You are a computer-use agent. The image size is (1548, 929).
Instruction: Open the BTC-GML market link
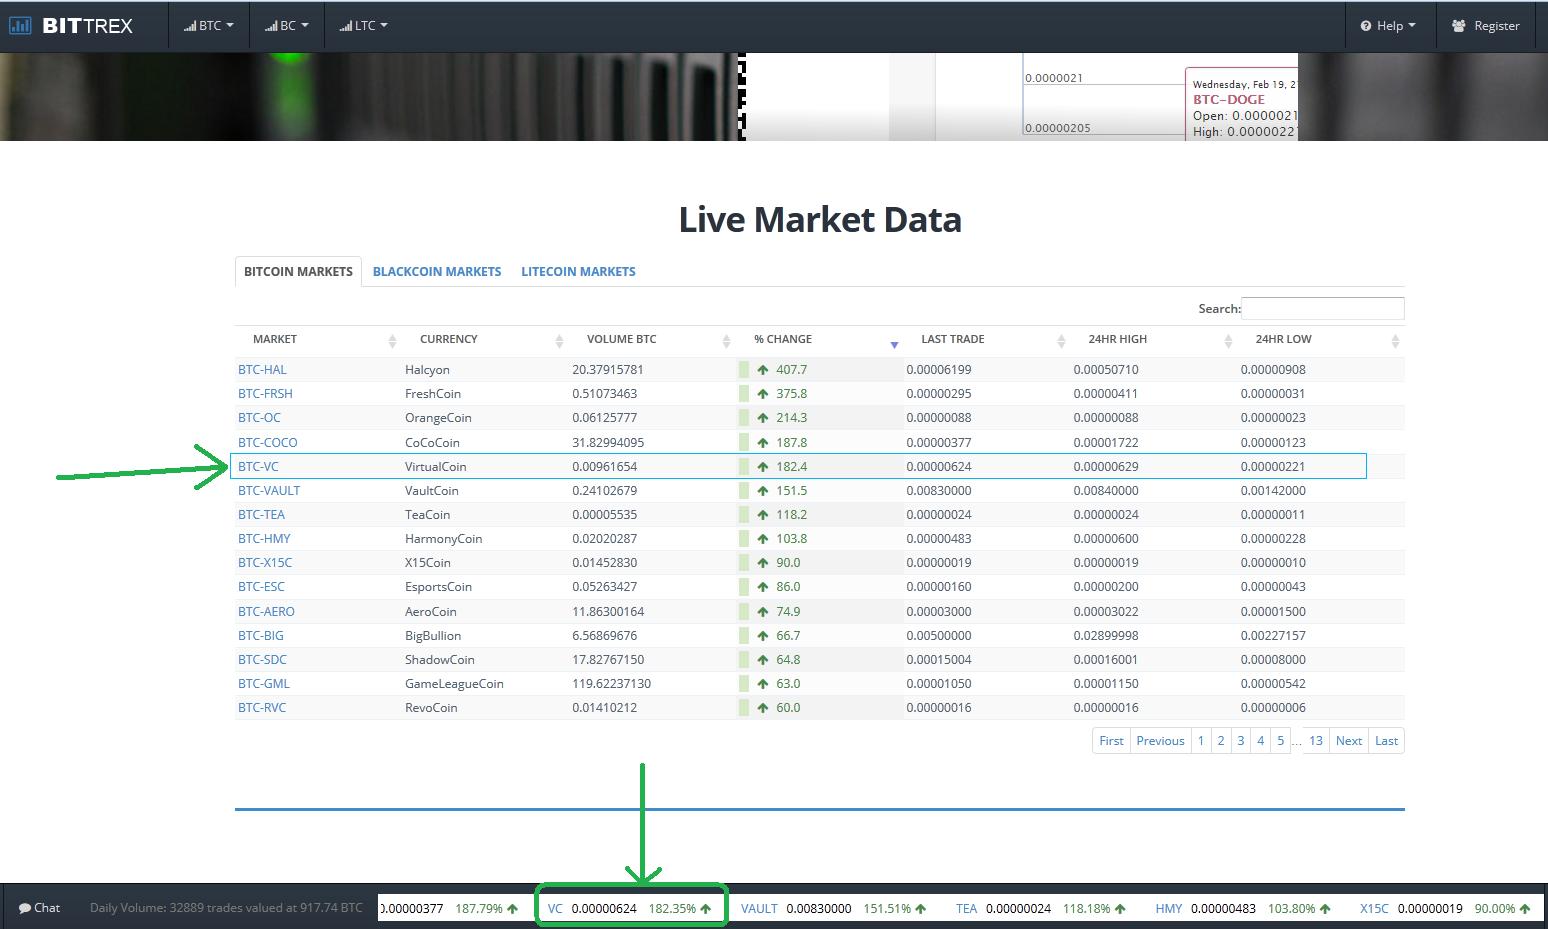[264, 683]
